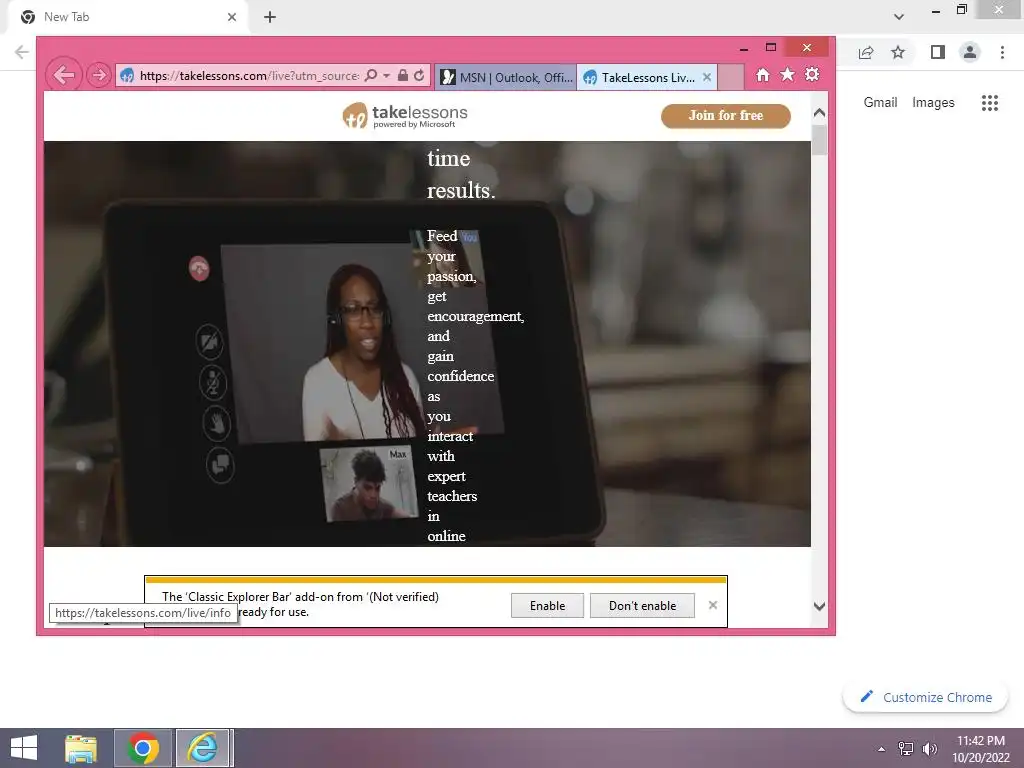Screen dimensions: 1024x768
Task: Click the Chrome taskbar icon
Action: [x=143, y=748]
